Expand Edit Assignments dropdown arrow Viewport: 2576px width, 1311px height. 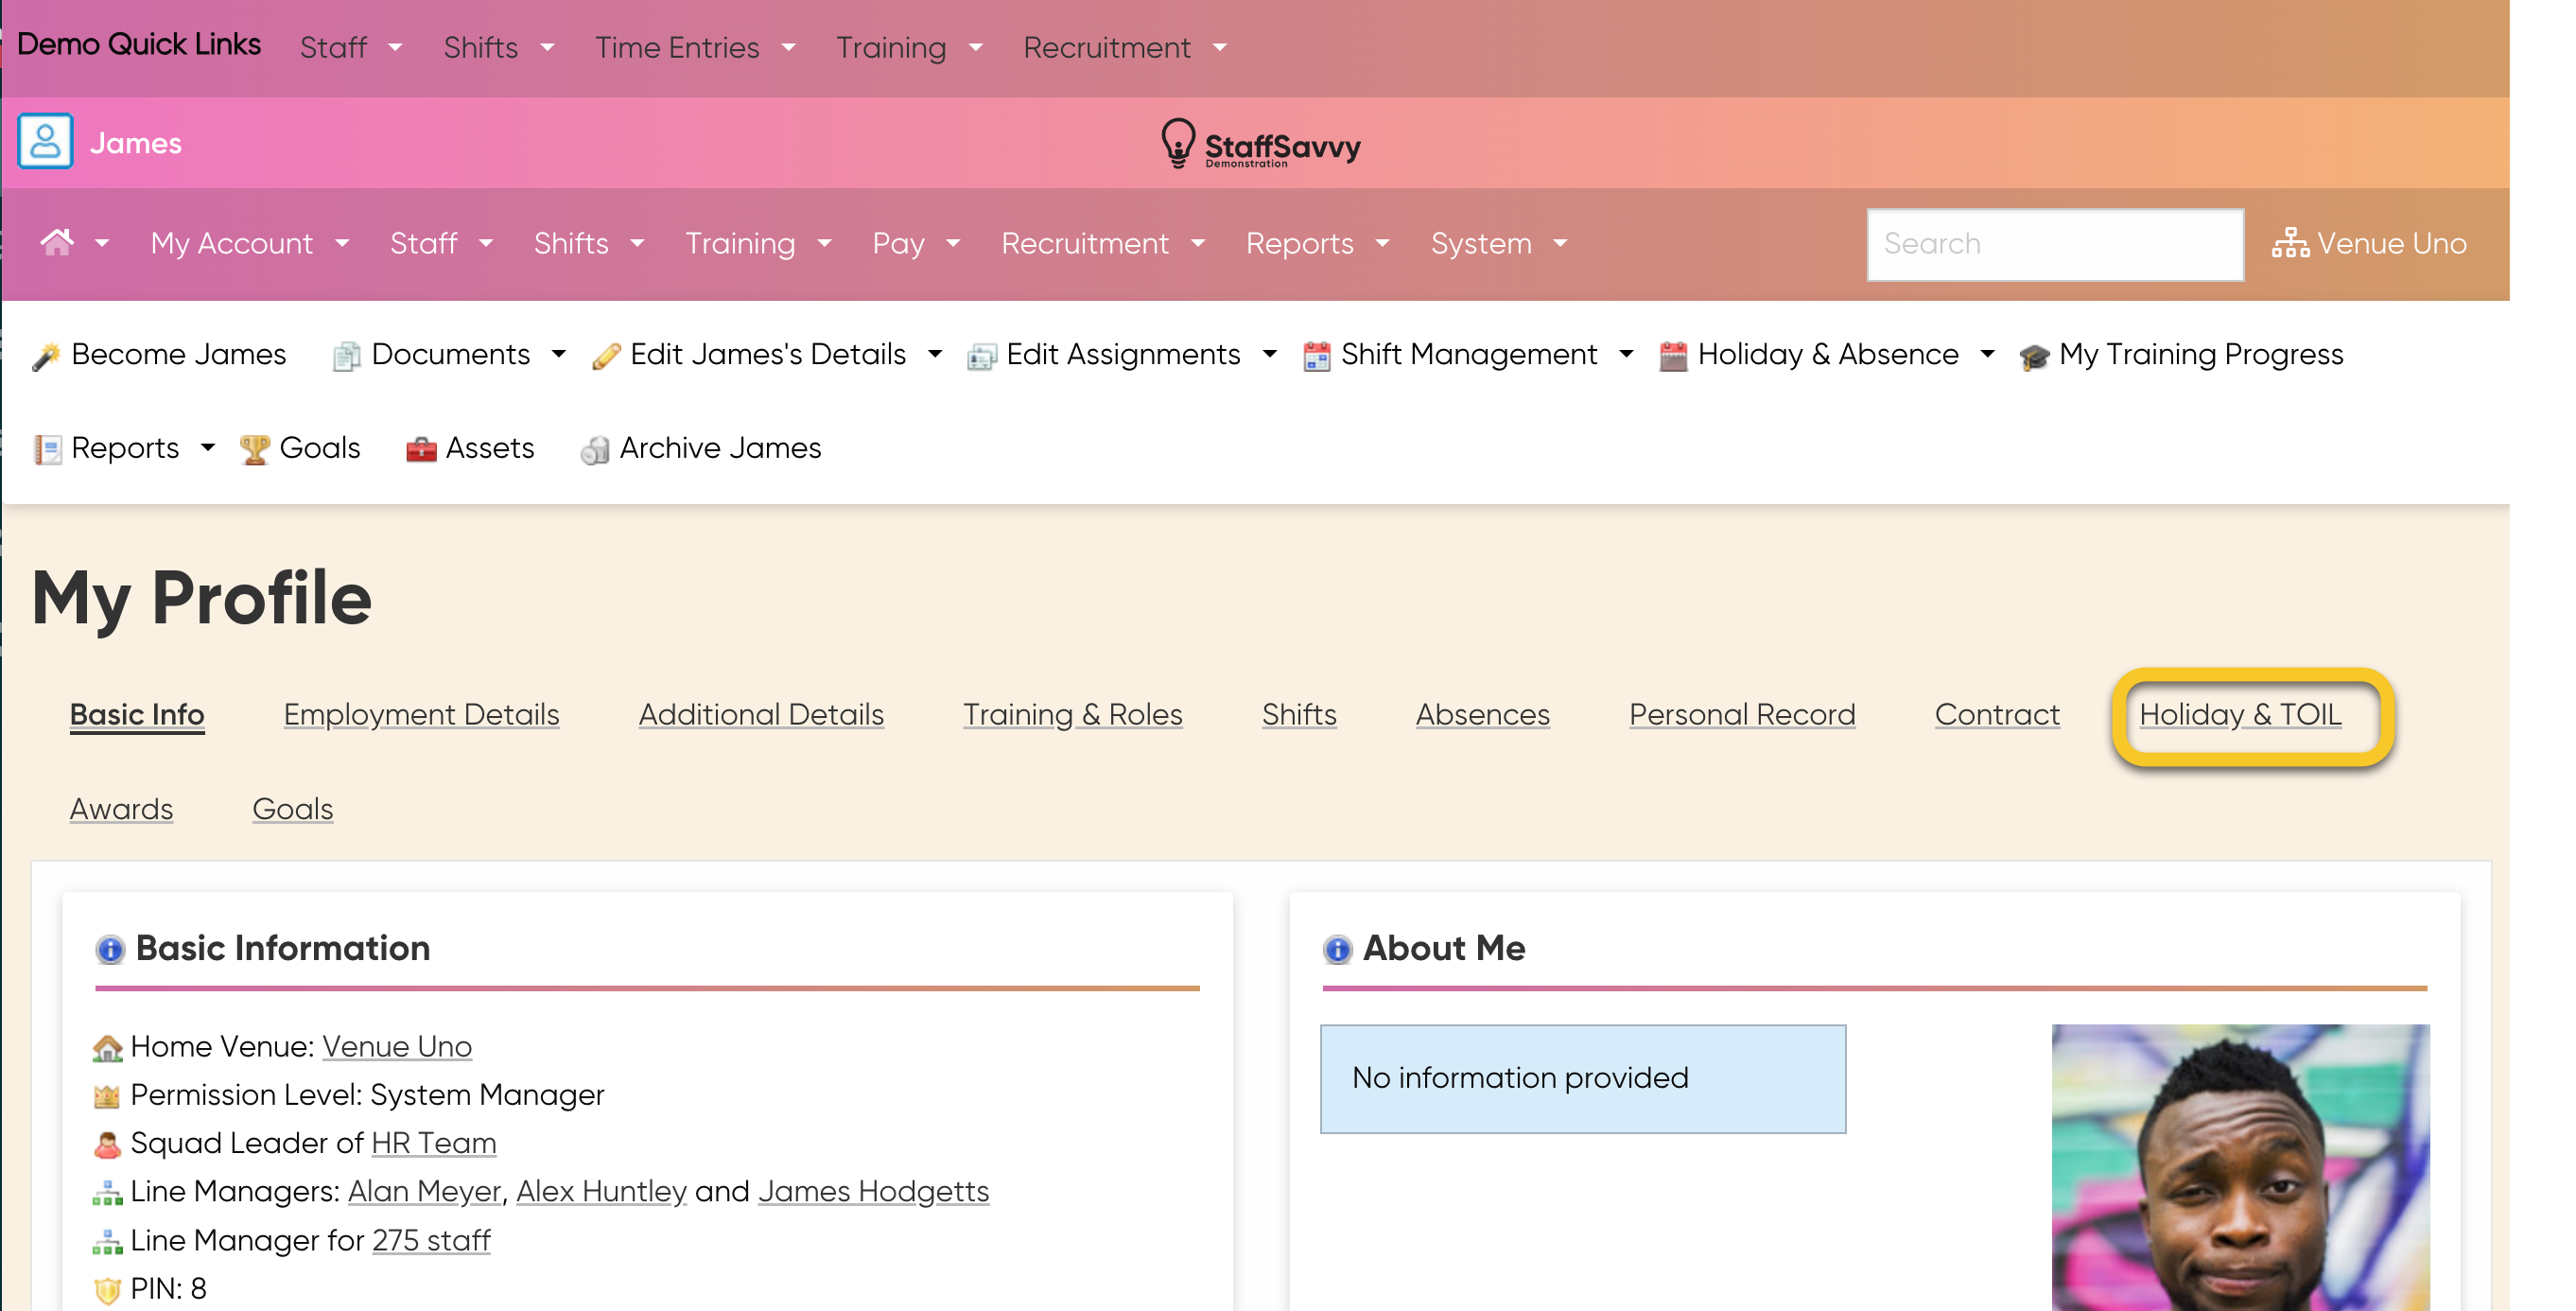coord(1269,354)
